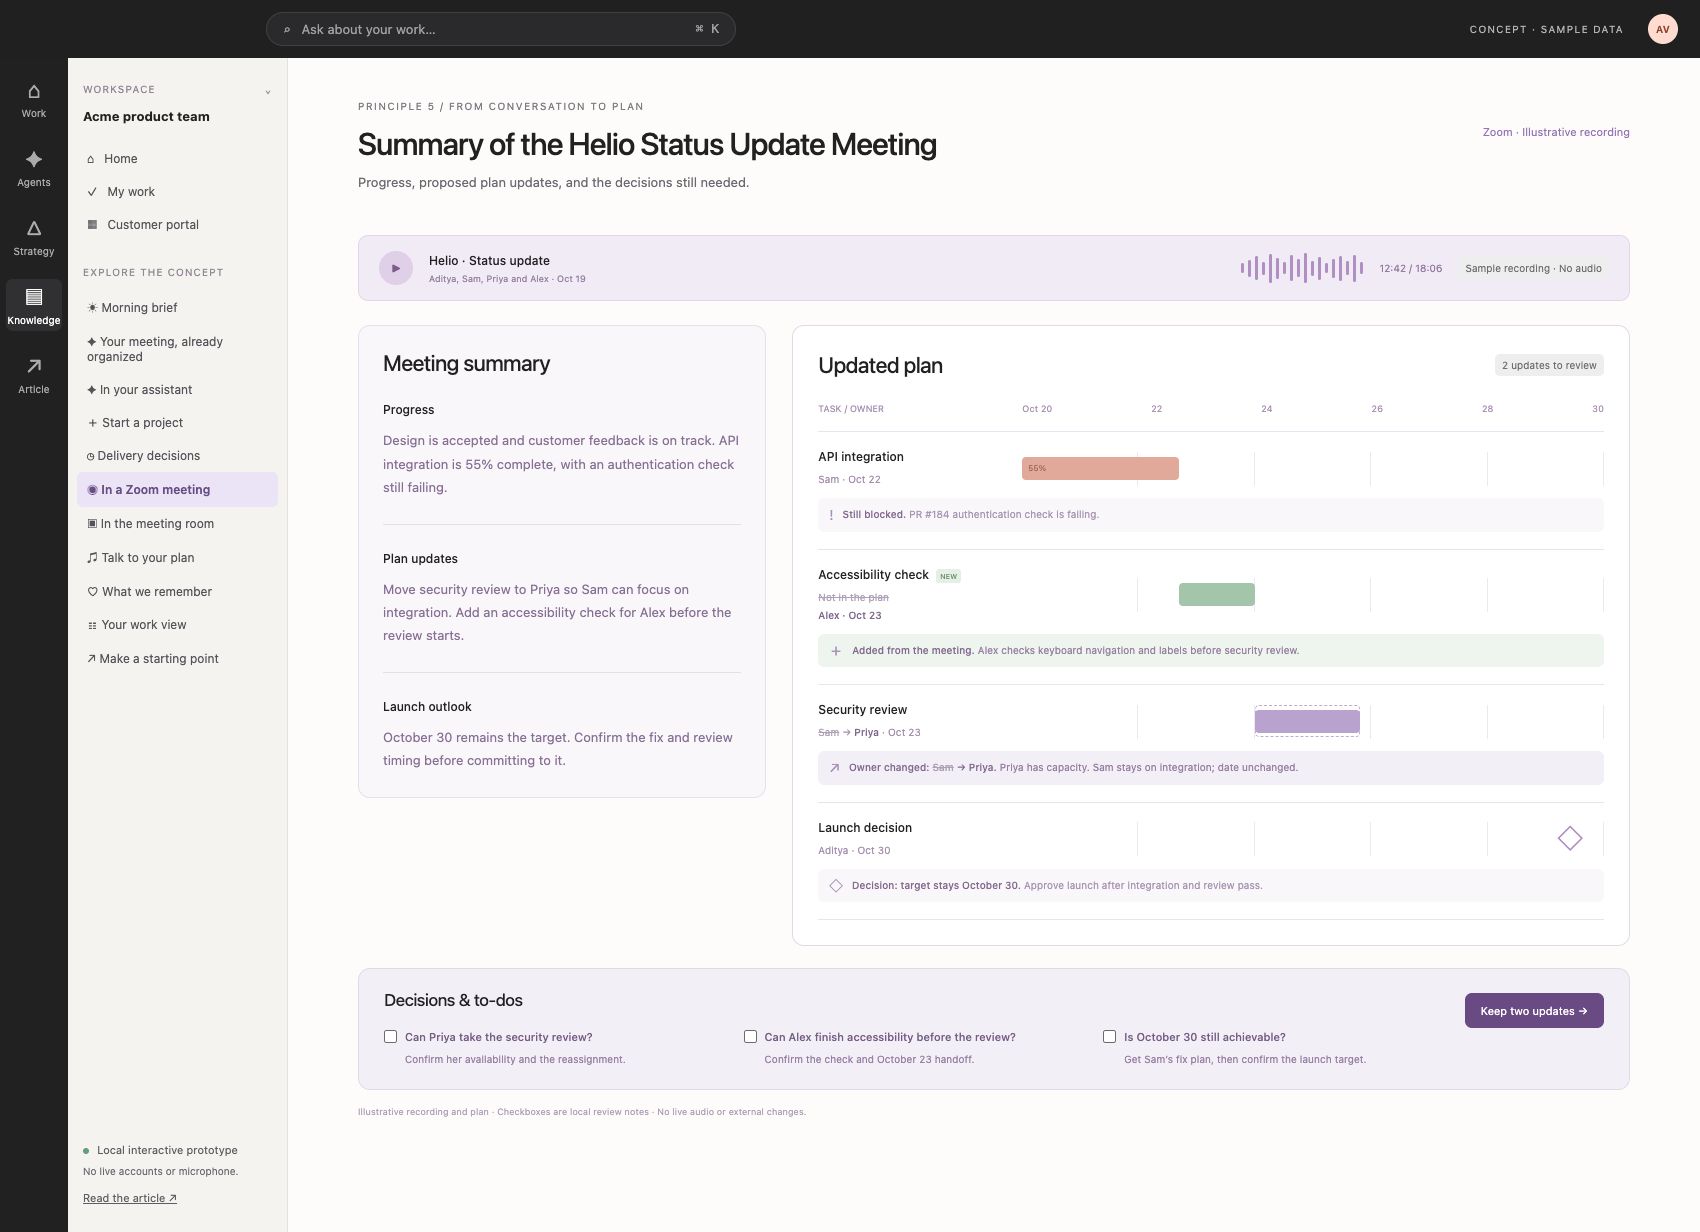The image size is (1700, 1232).
Task: Click the 'Decision: target stays October 30' note
Action: coord(1211,886)
